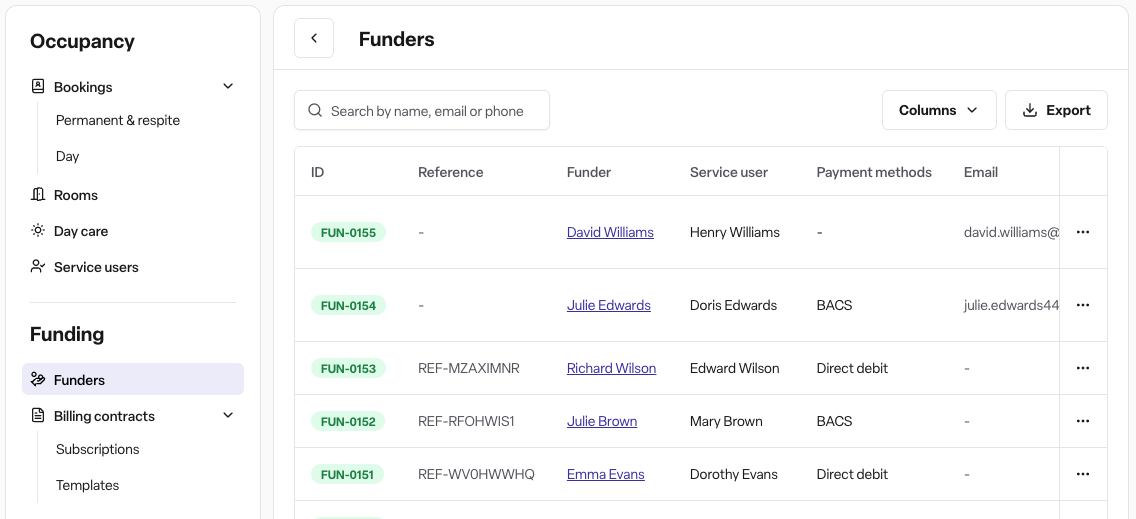Click reference REF-WV0HWWHQ
Image resolution: width=1136 pixels, height=519 pixels.
477,474
